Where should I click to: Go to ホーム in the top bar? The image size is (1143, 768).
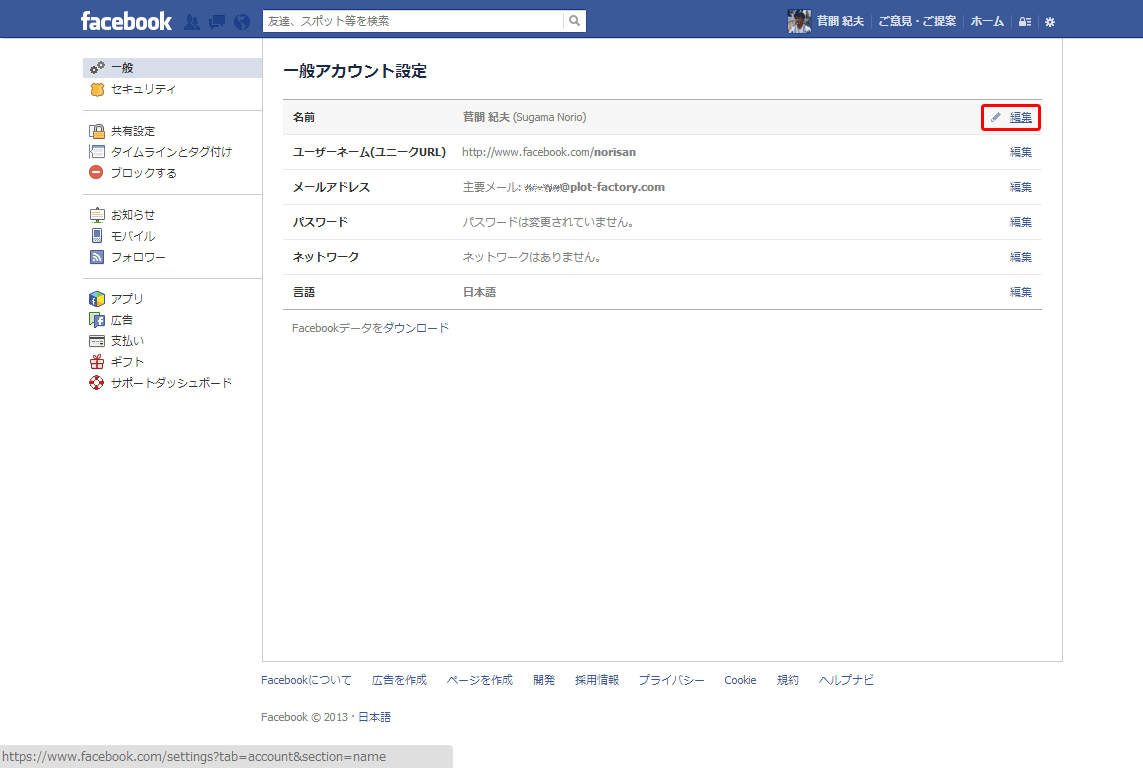(987, 21)
